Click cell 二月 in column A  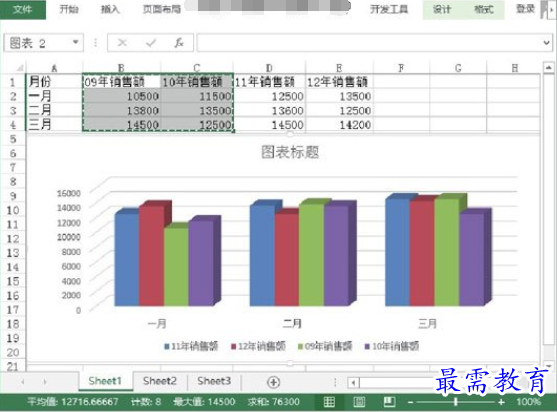coord(54,110)
